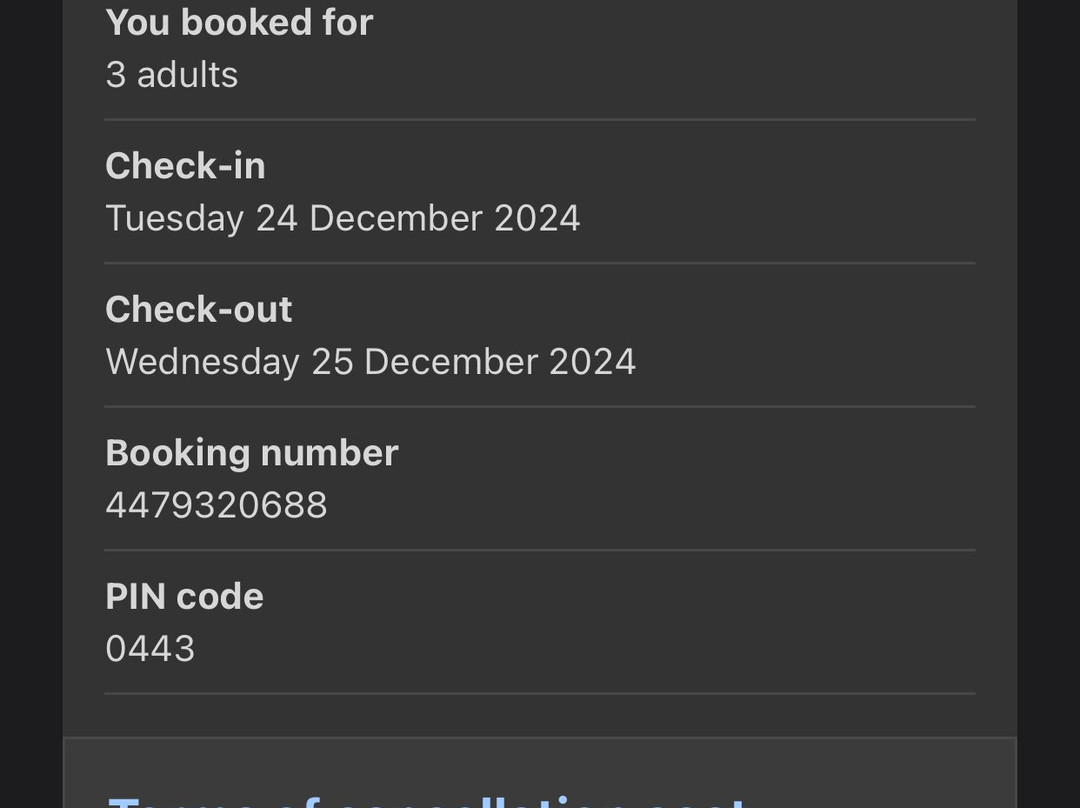Tap the booking number 4479320688
Viewport: 1080px width, 808px height.
[x=216, y=505]
